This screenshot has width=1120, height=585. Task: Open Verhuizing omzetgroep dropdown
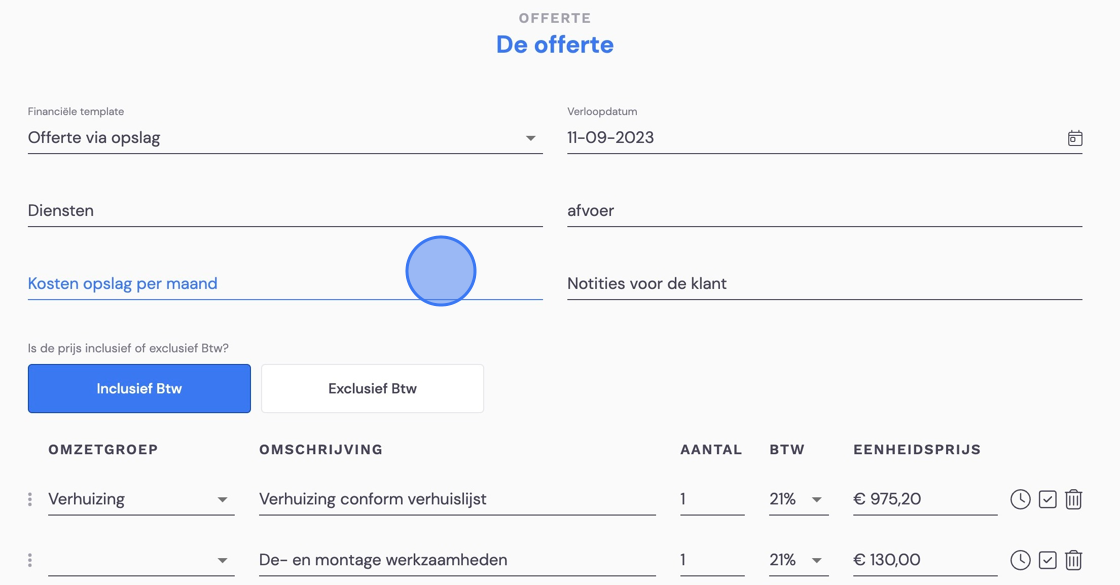[x=141, y=499]
